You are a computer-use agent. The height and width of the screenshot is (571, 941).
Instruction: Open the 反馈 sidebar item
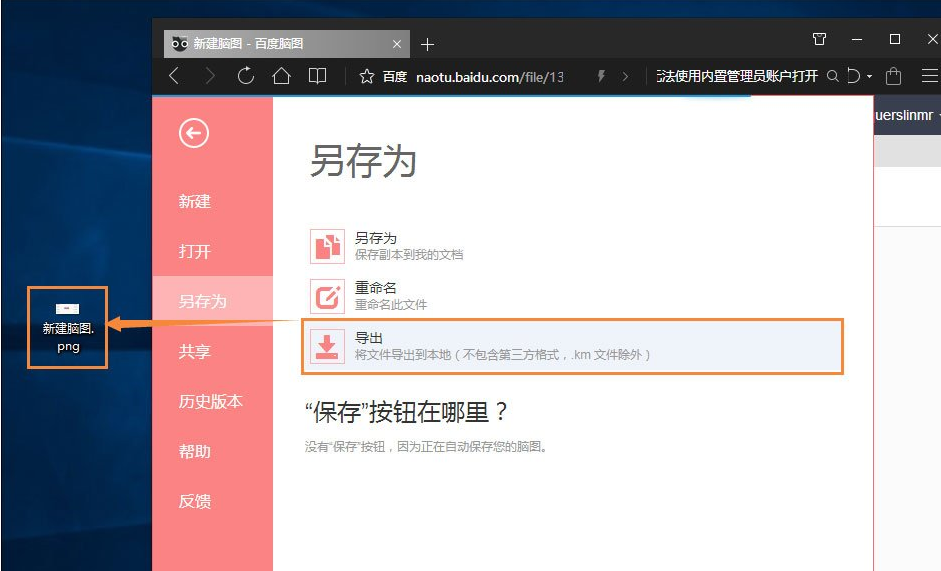194,501
